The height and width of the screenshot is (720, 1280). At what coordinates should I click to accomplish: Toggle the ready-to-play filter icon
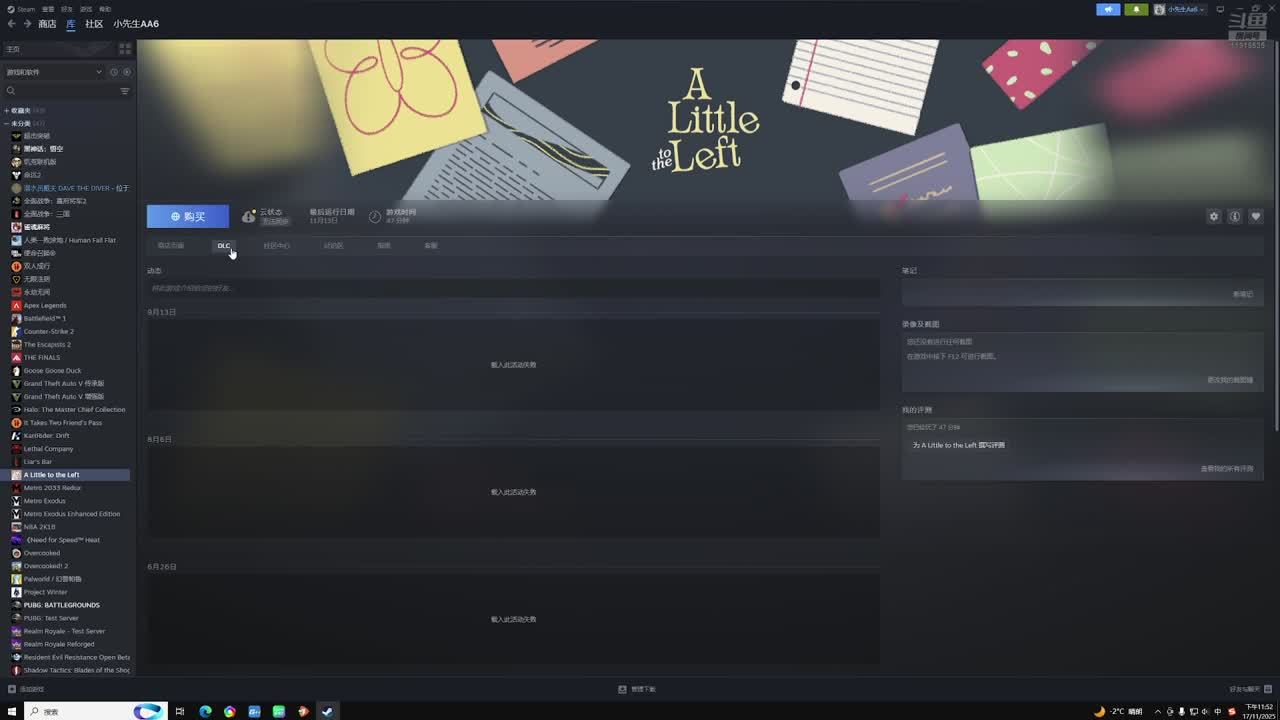[125, 72]
